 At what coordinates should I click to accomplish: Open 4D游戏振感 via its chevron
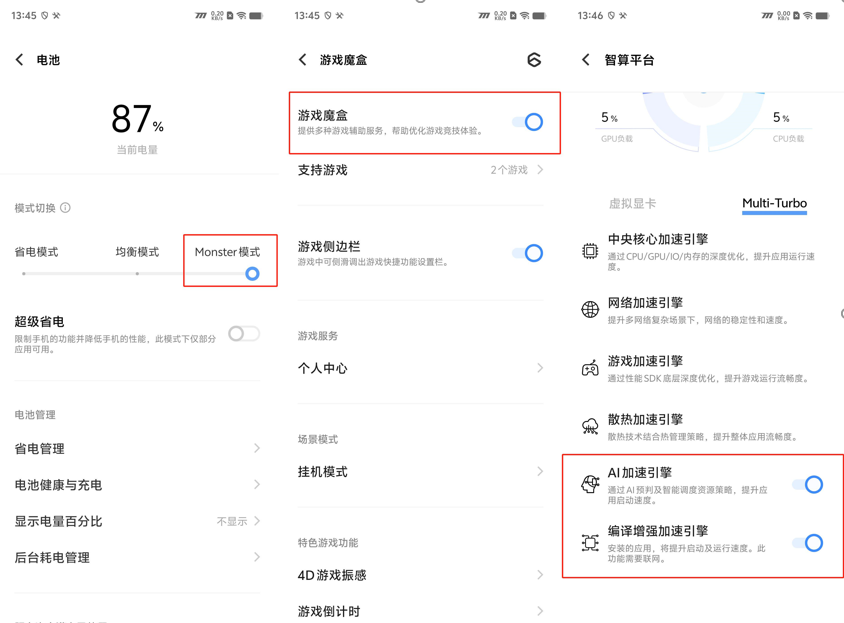click(x=540, y=575)
